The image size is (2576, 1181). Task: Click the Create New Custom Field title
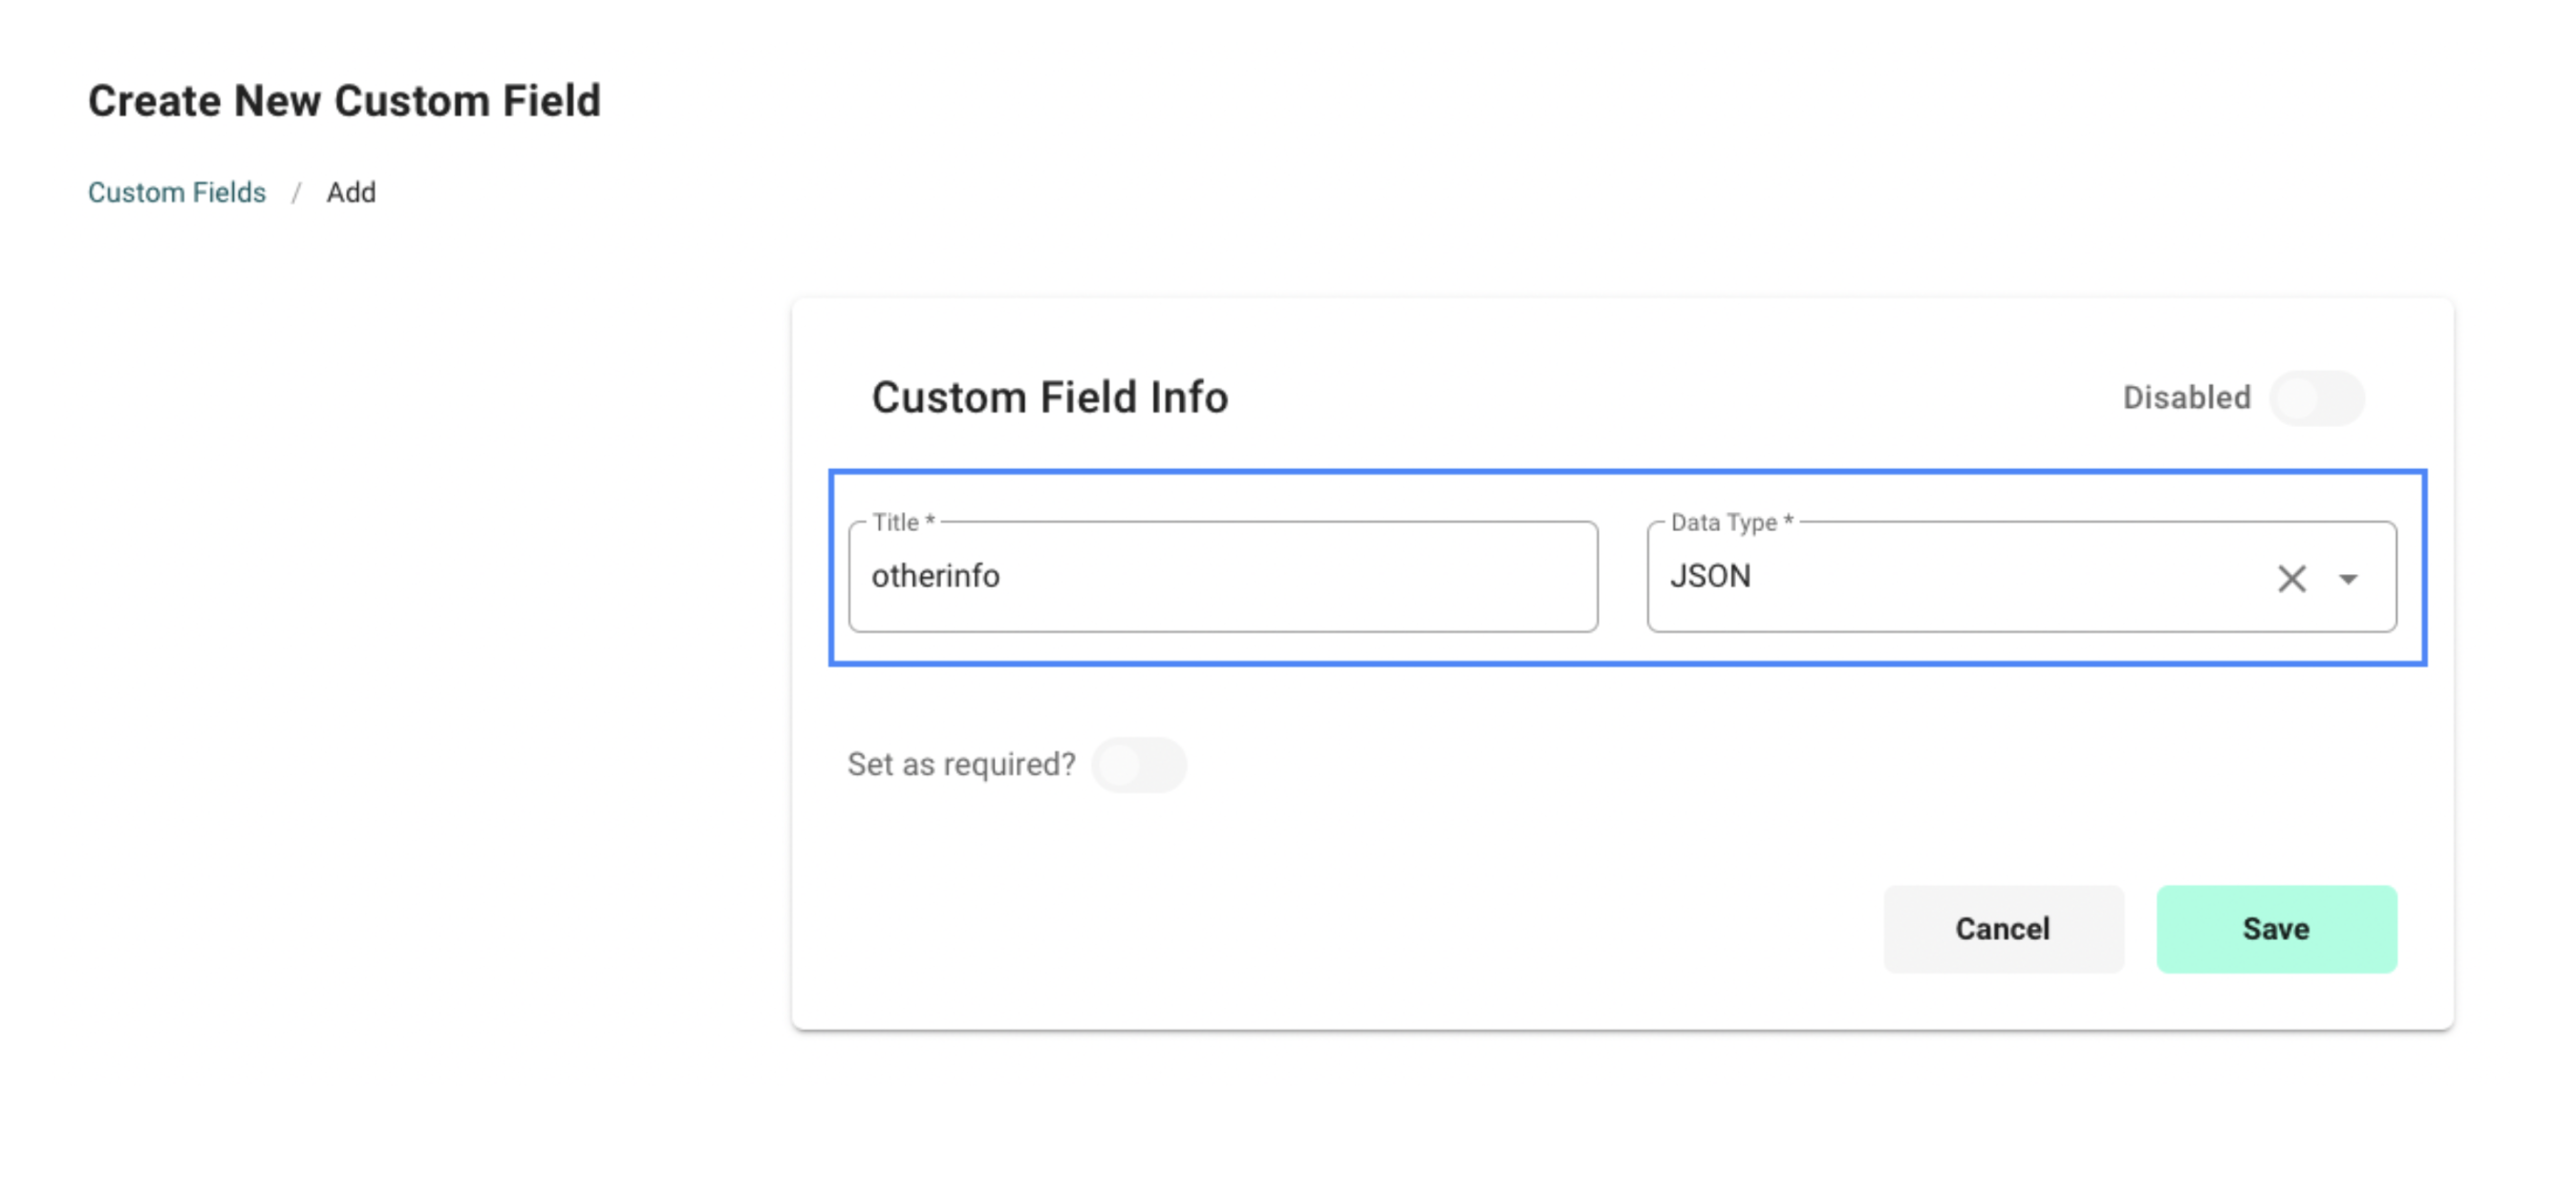point(344,101)
